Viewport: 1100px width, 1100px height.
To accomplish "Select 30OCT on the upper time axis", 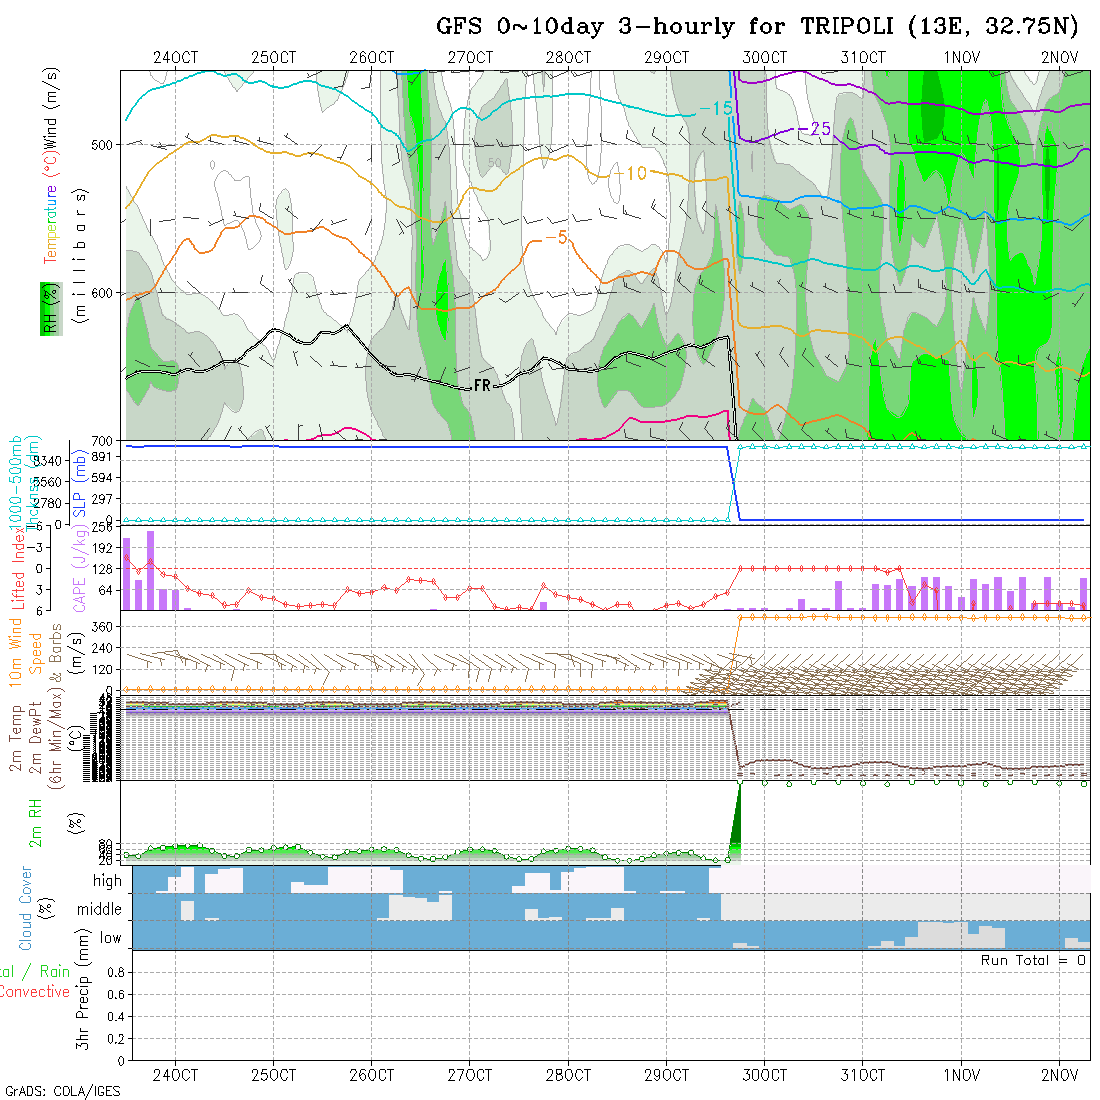I will tap(765, 57).
